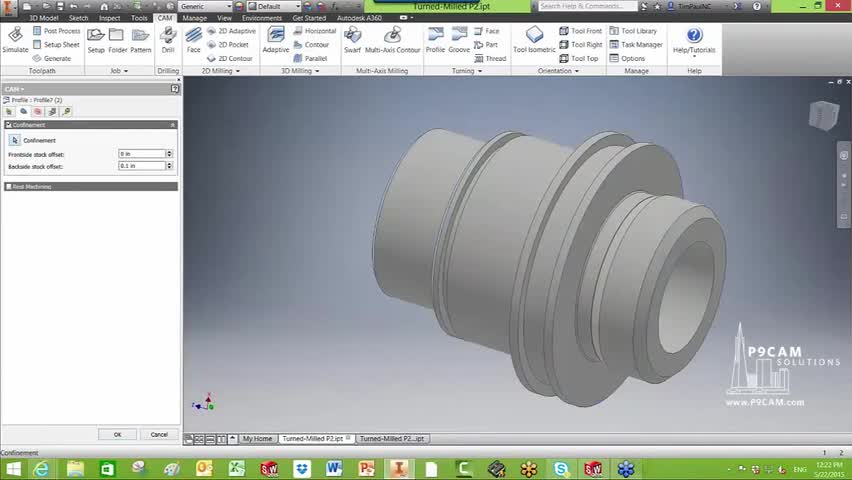Viewport: 852px width, 480px height.
Task: Open the 3D Model ribbon tab
Action: [43, 18]
